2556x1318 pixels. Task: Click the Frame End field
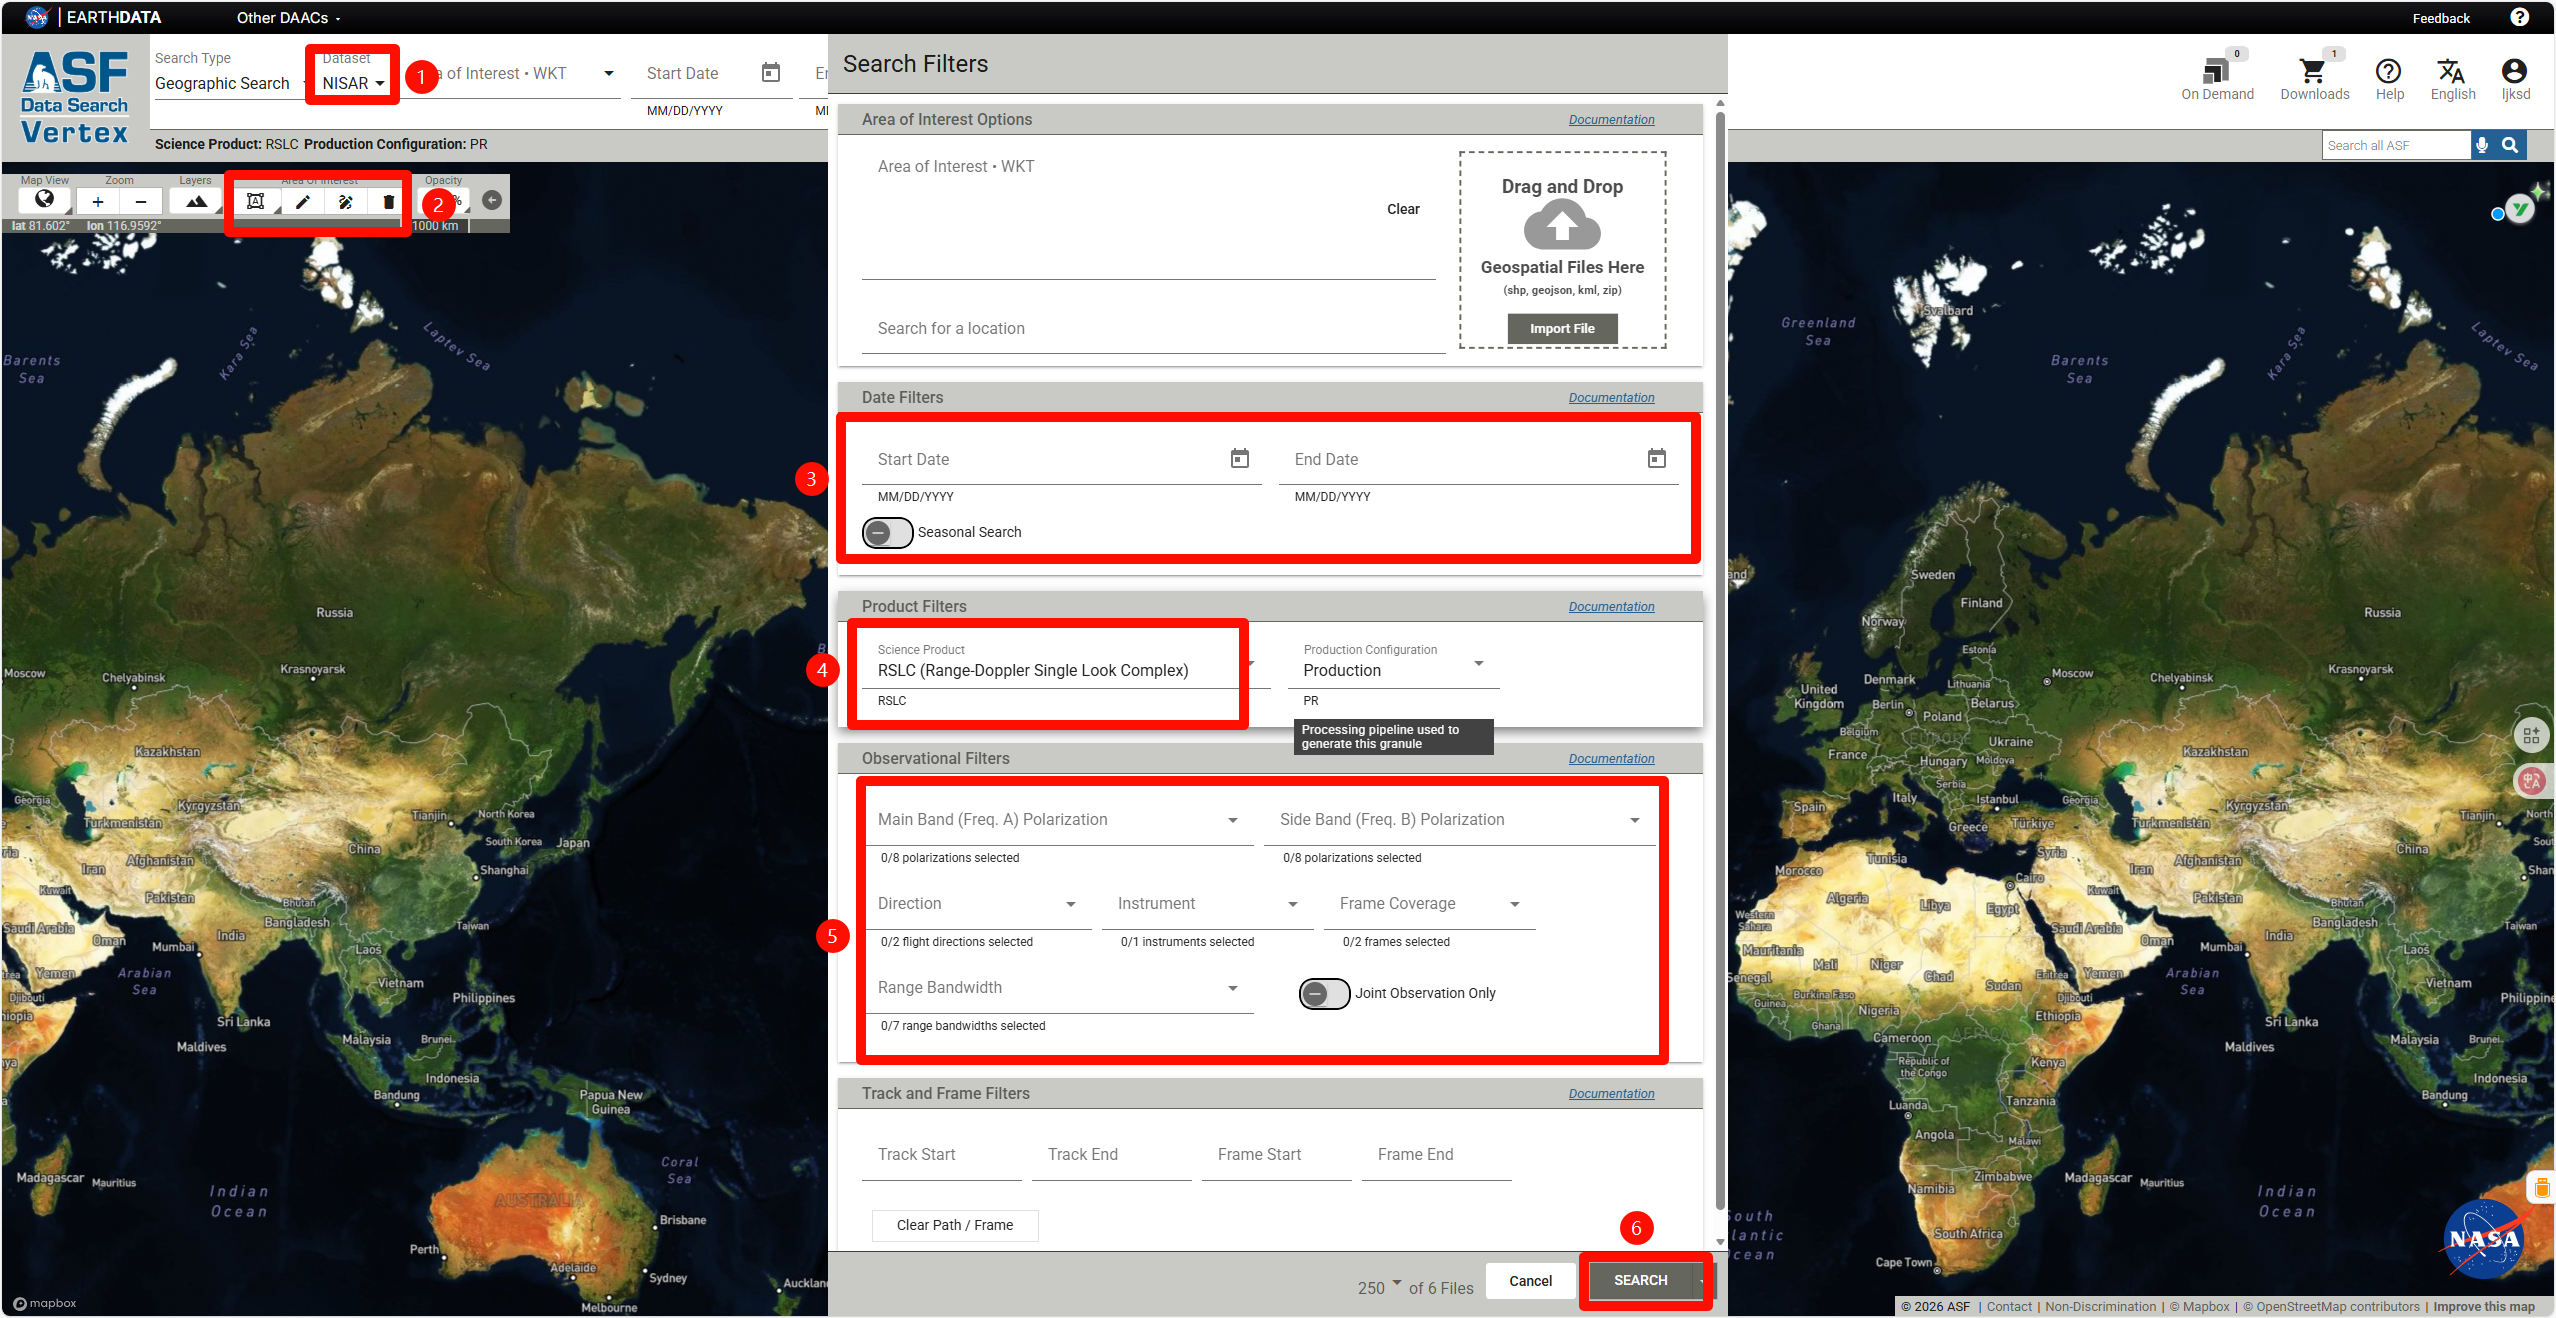pyautogui.click(x=1436, y=1154)
